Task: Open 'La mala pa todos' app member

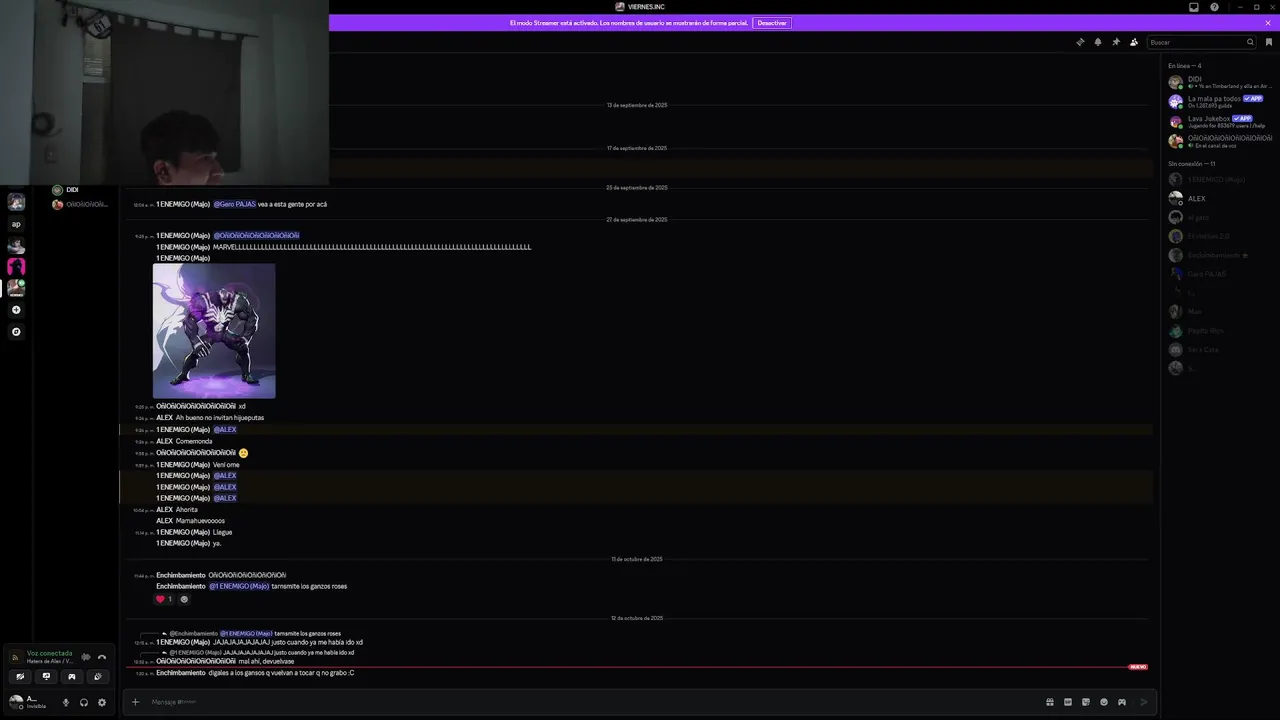Action: tap(1220, 101)
